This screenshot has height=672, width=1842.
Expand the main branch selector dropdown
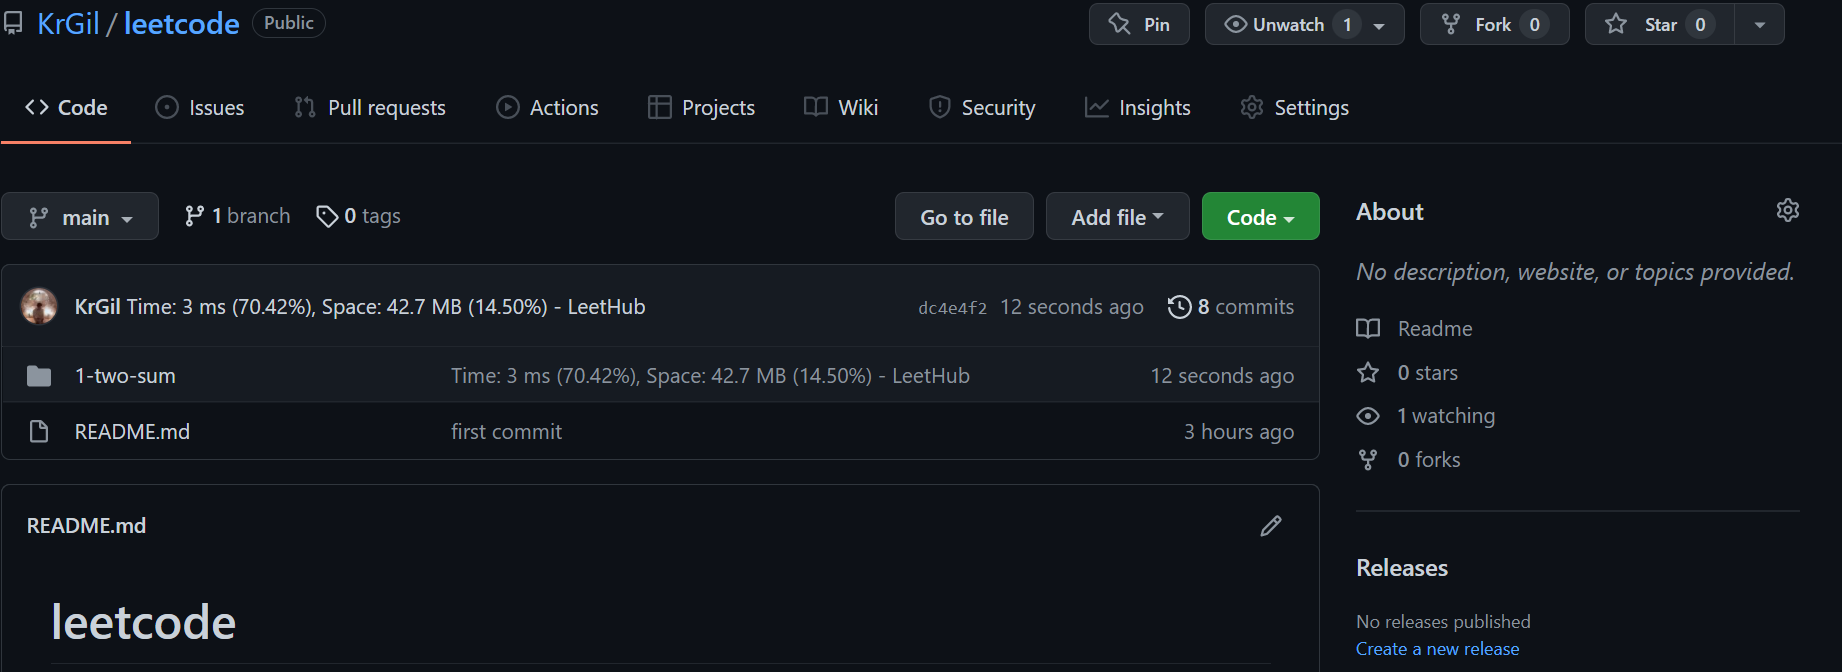click(80, 216)
